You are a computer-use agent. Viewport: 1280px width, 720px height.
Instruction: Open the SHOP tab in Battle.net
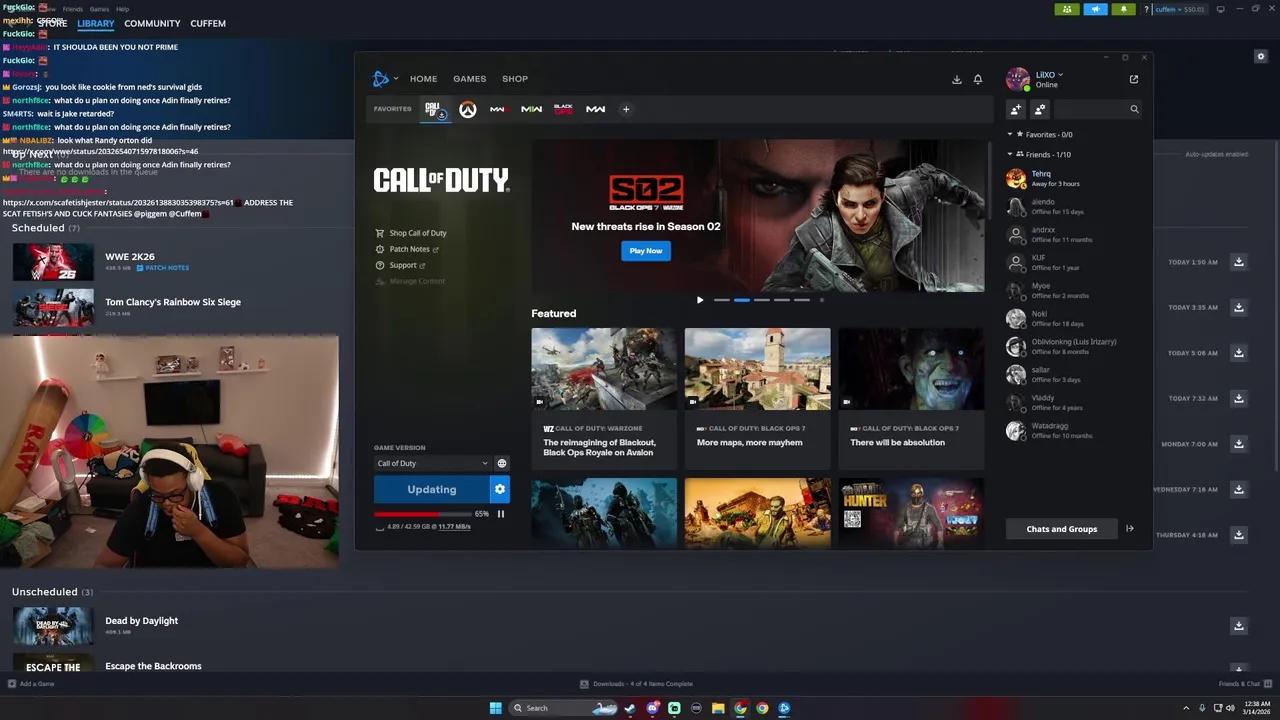(x=515, y=79)
